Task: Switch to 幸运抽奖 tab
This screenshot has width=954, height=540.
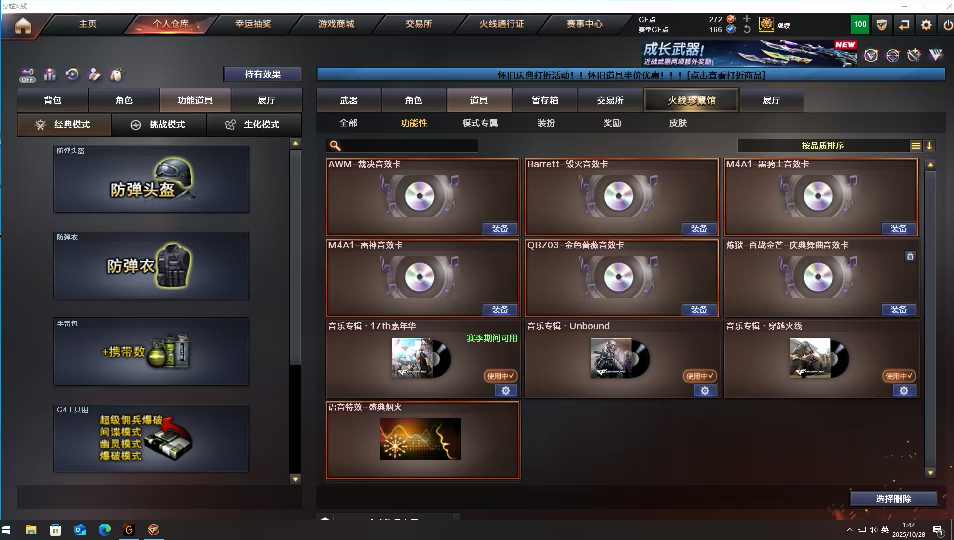Action: pyautogui.click(x=253, y=24)
